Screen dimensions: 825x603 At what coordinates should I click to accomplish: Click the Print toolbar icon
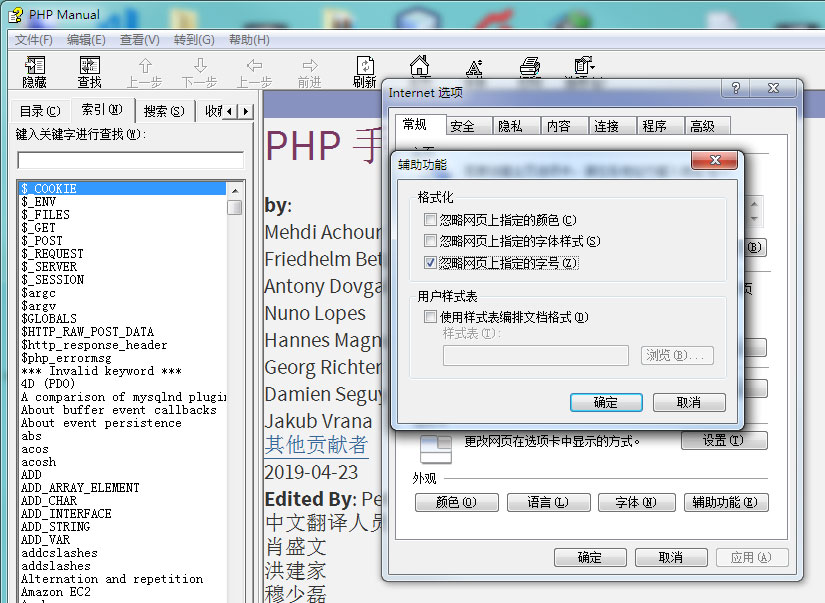pos(530,66)
